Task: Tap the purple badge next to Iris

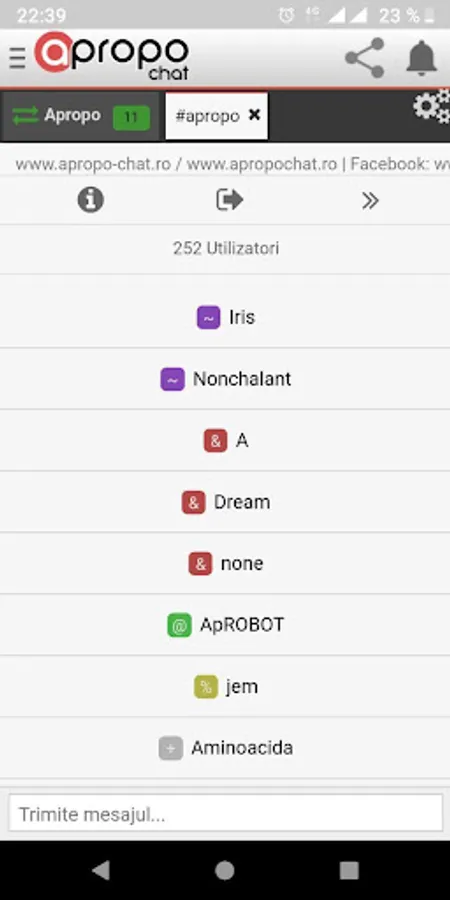Action: click(x=208, y=317)
